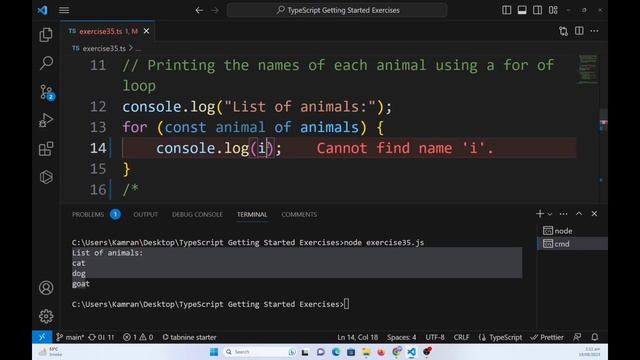Open the Run and Debug view
The width and height of the screenshot is (640, 360).
tap(46, 120)
